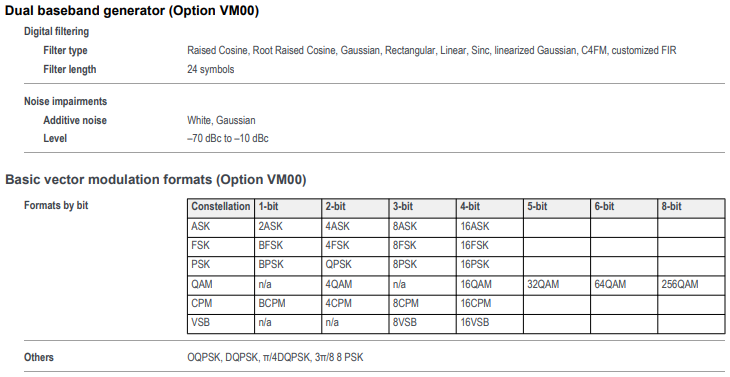
Task: Click the Dual baseband generator heading
Action: [x=132, y=11]
